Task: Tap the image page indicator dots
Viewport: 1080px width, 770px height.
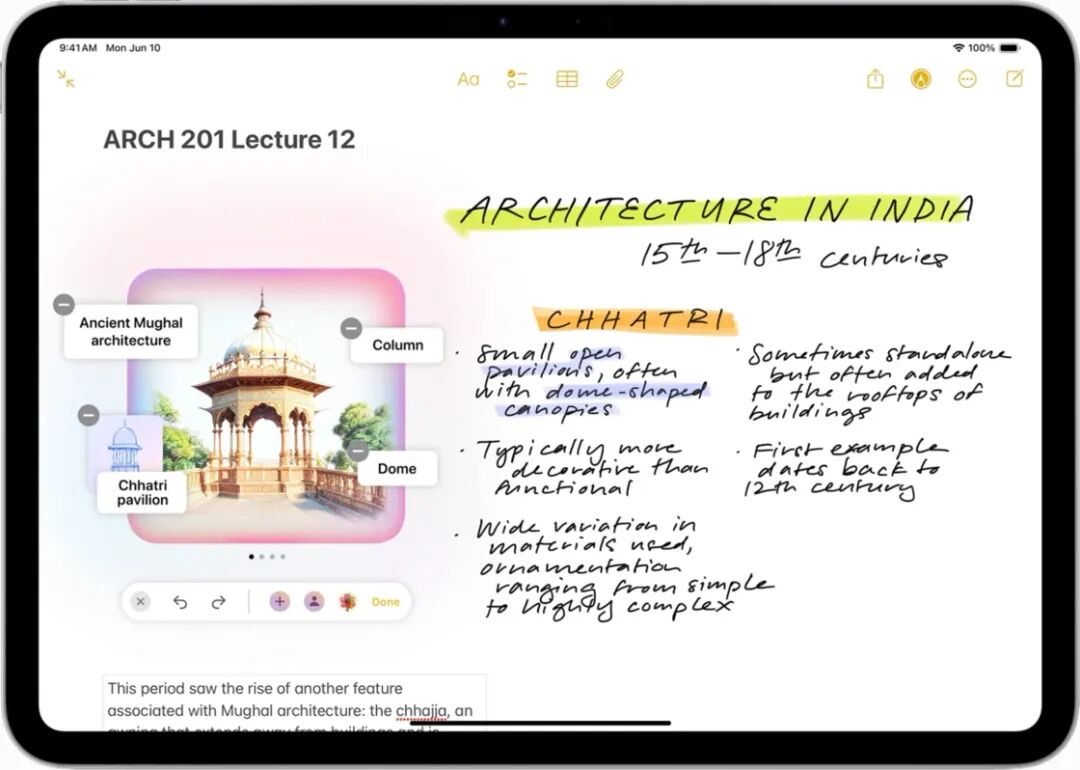Action: pyautogui.click(x=267, y=556)
